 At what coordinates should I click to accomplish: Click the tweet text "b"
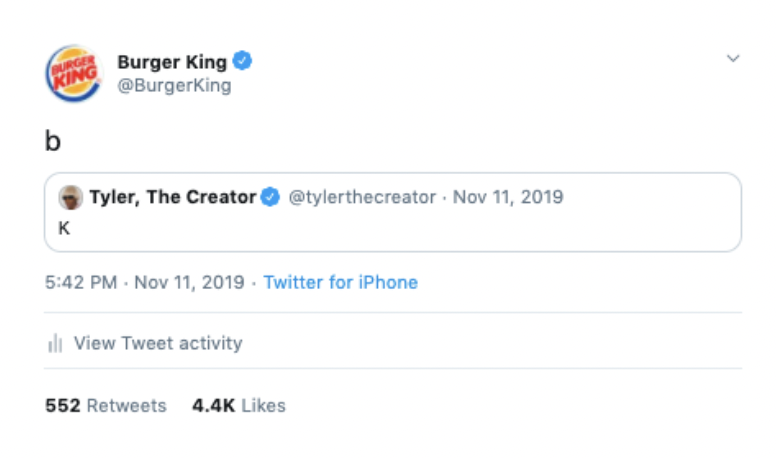point(53,141)
